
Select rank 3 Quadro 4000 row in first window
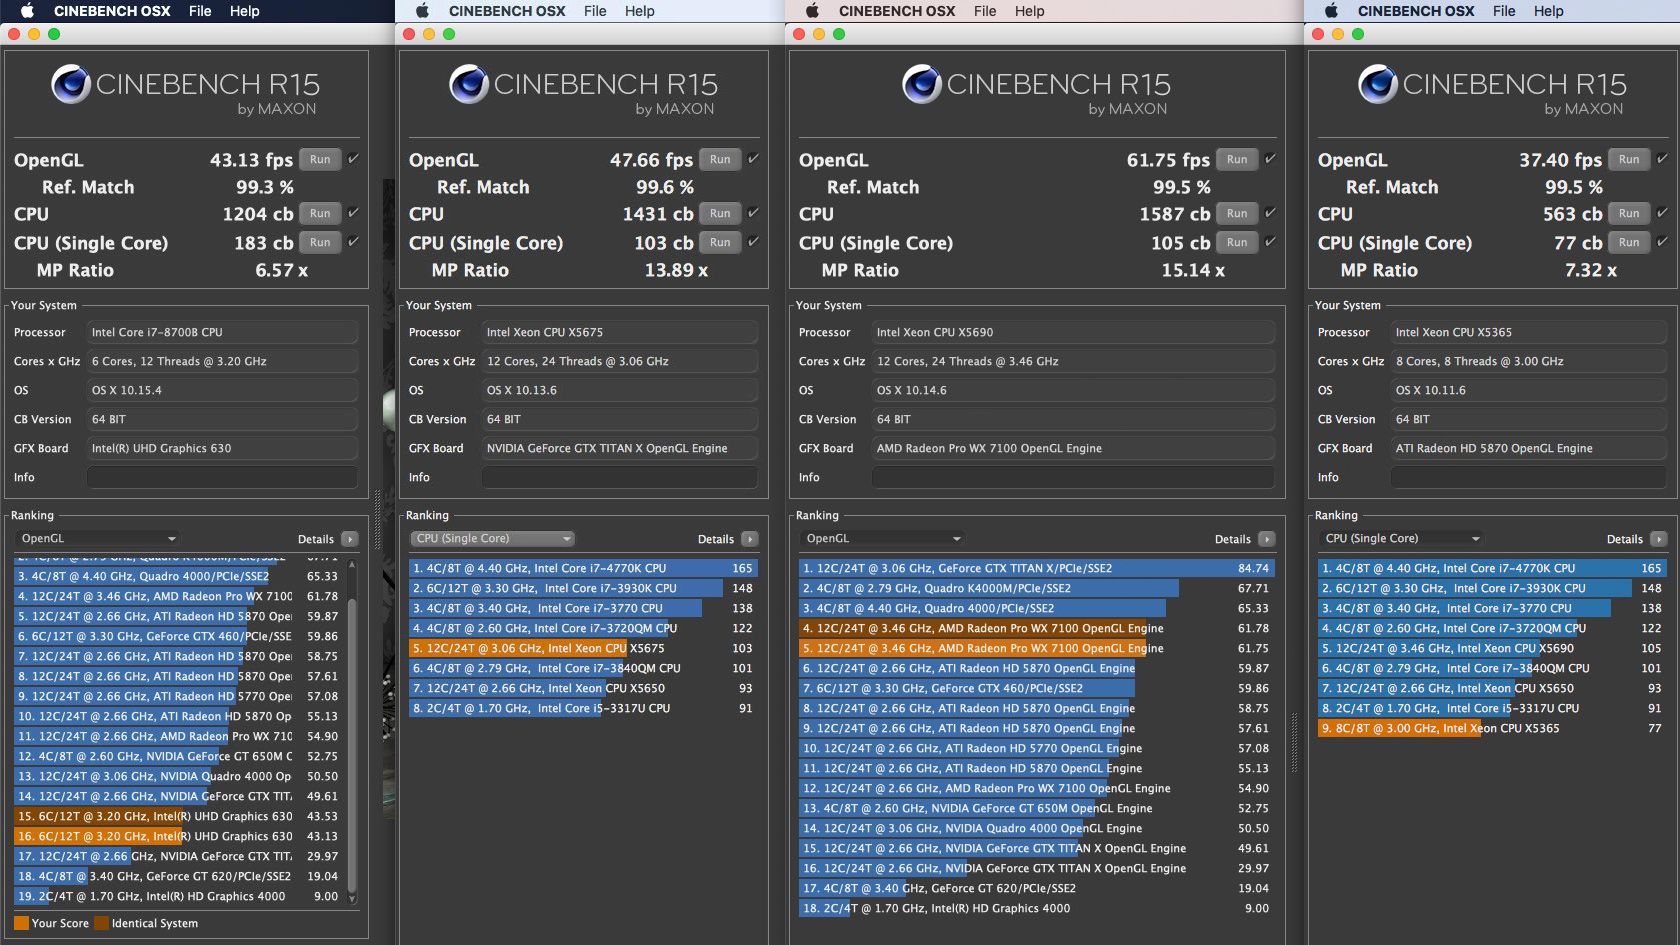(x=178, y=576)
